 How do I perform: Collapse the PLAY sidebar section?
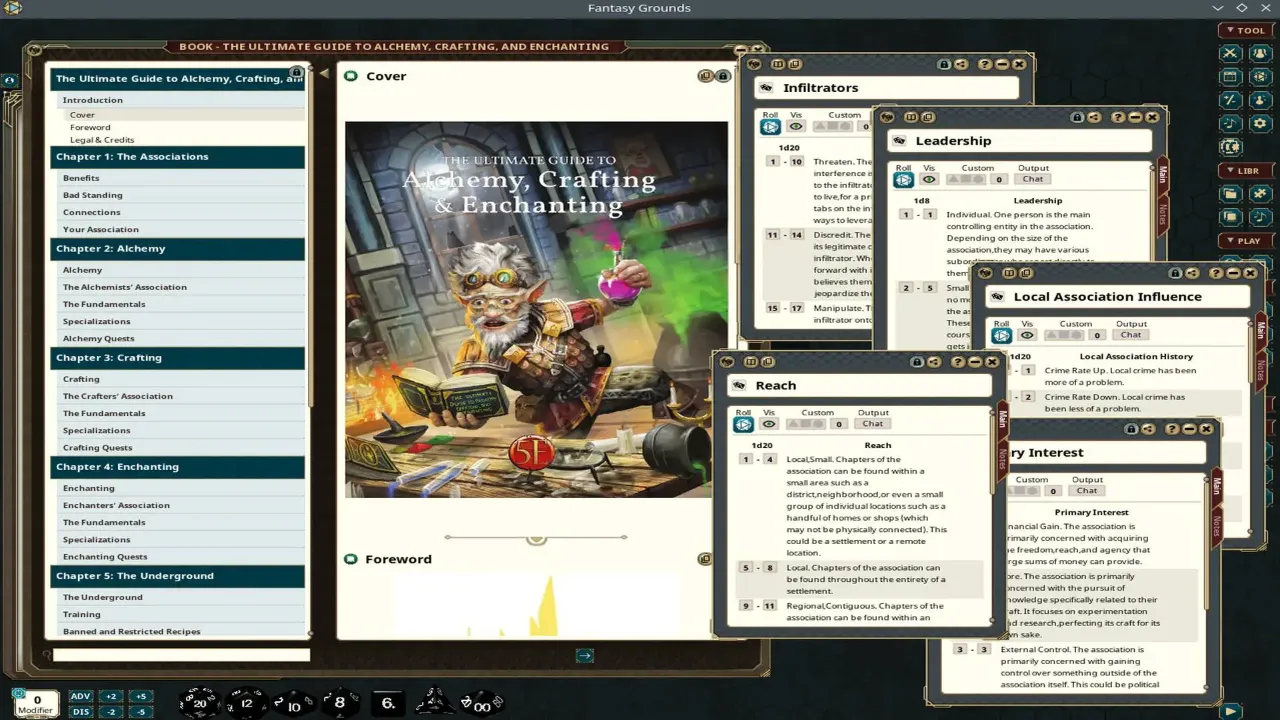point(1244,241)
